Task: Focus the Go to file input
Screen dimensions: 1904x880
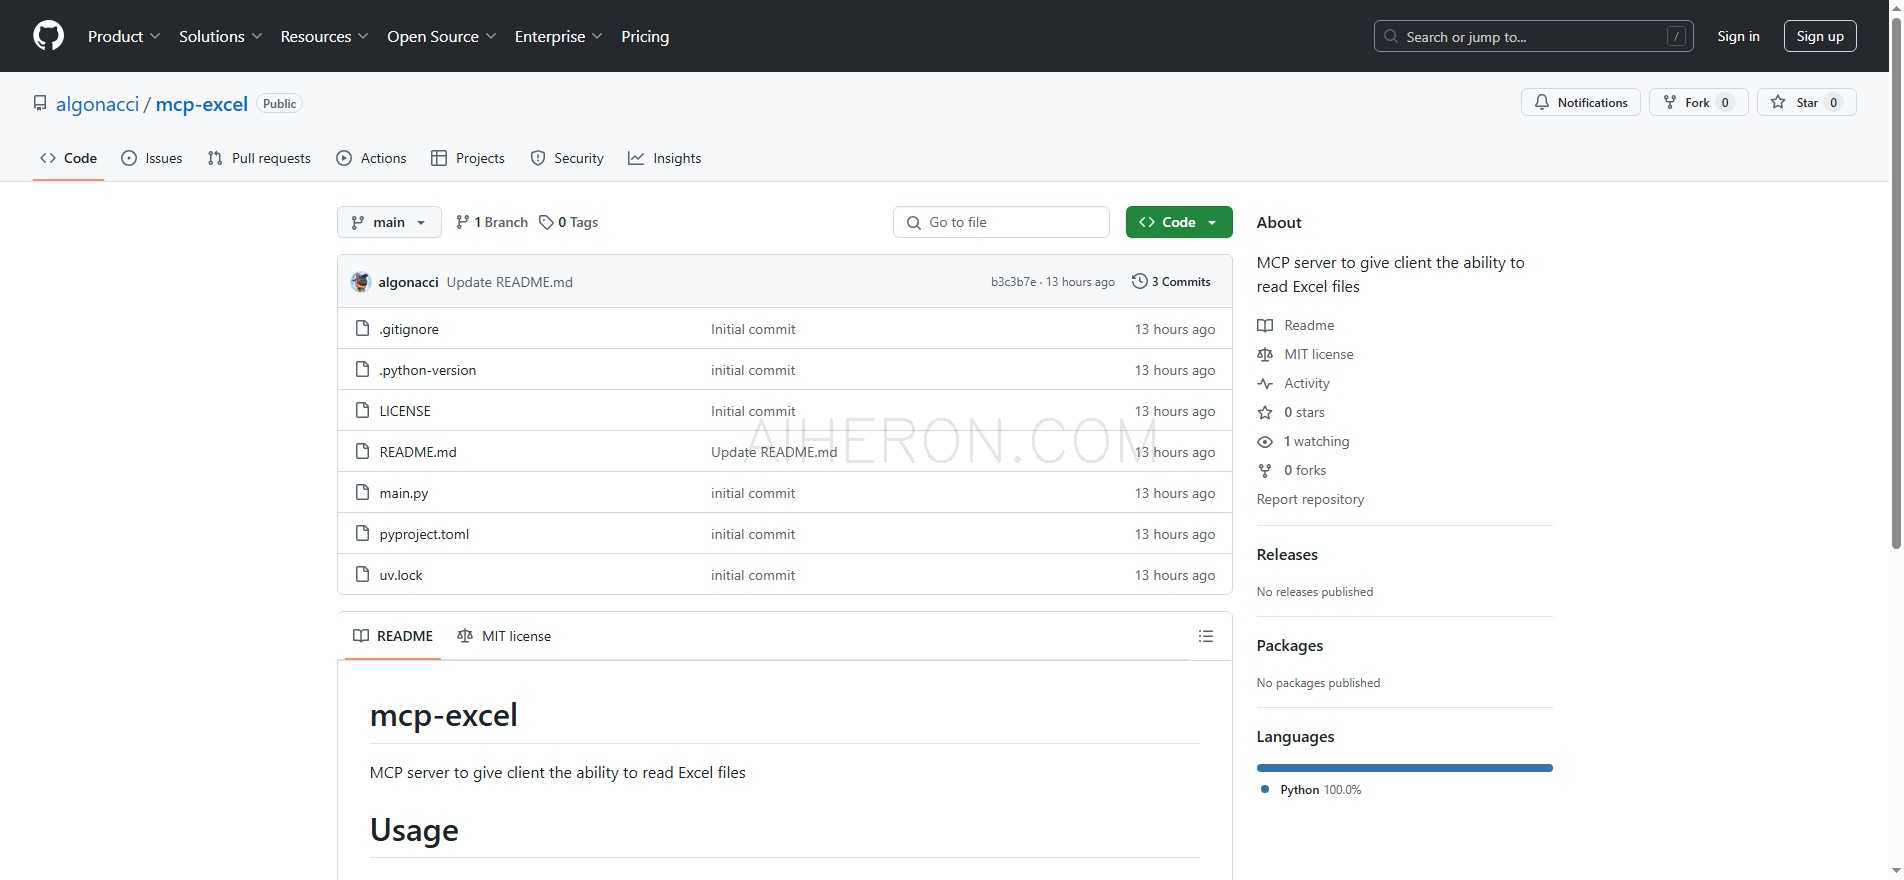Action: [x=1001, y=222]
